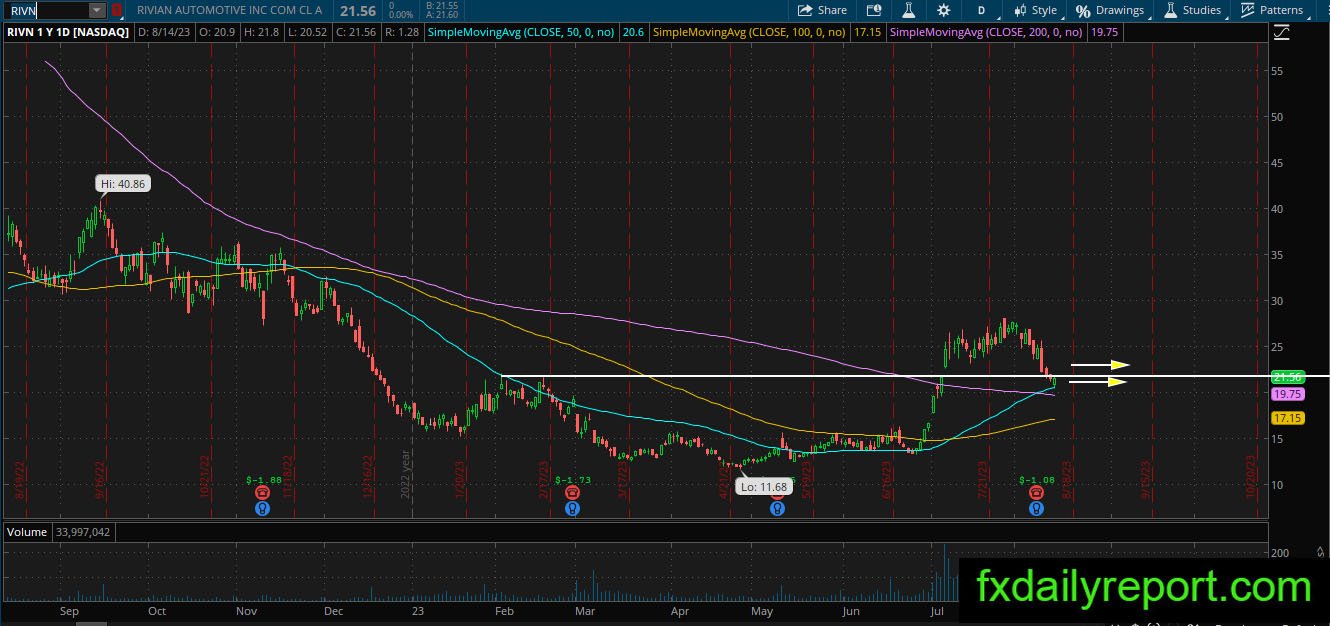Image resolution: width=1330 pixels, height=626 pixels.
Task: Click the chart mode icon below Patterns
Action: [1281, 32]
